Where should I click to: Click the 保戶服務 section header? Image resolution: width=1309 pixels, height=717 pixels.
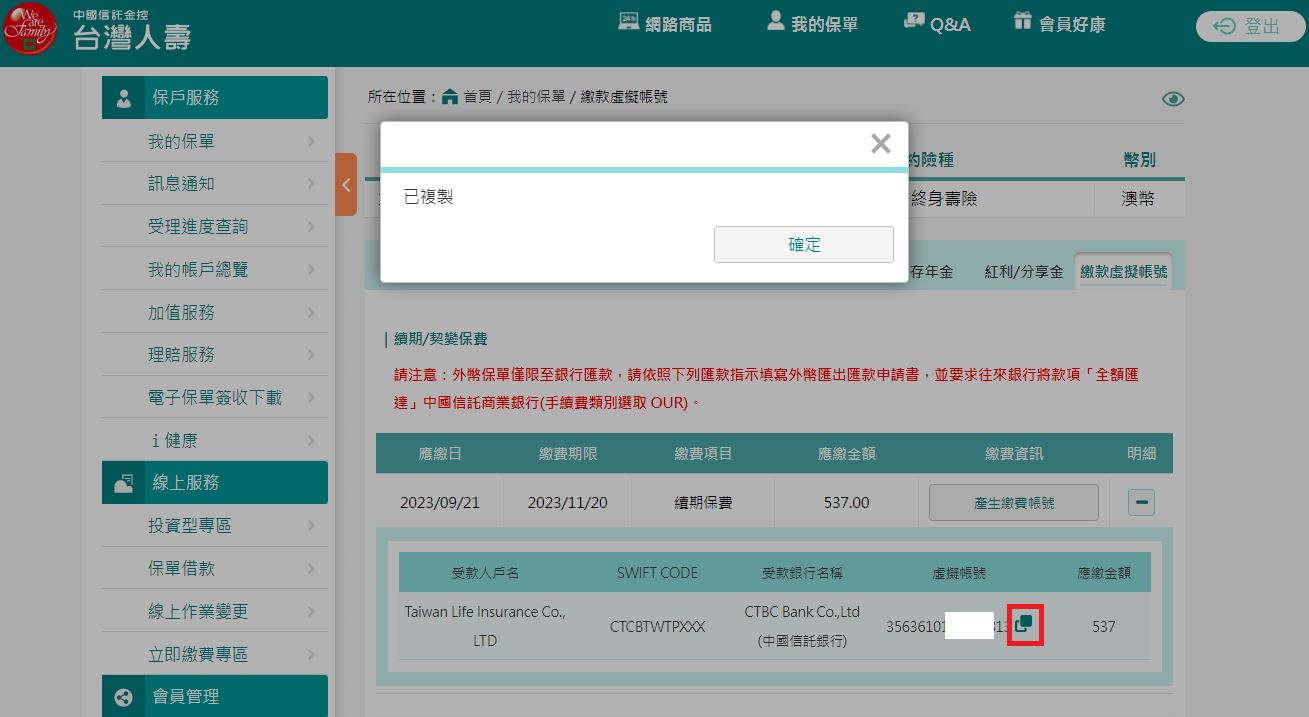(x=215, y=98)
